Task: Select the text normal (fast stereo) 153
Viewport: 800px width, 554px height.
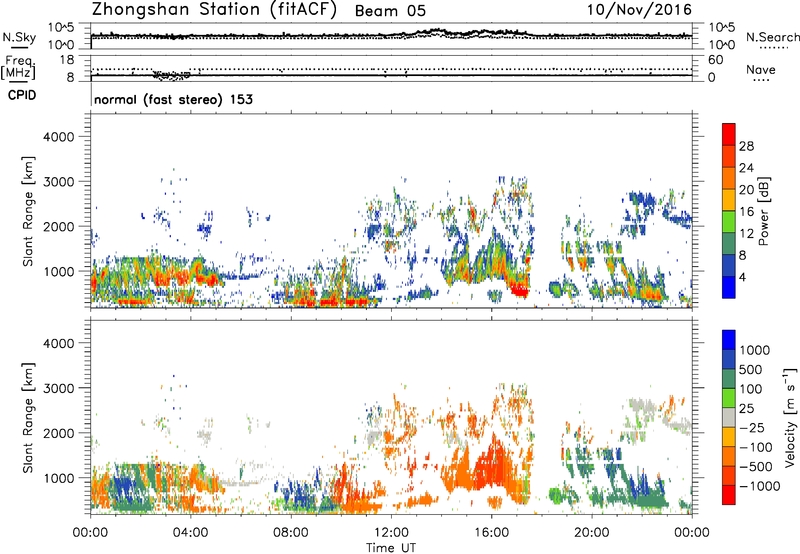Action: [173, 99]
